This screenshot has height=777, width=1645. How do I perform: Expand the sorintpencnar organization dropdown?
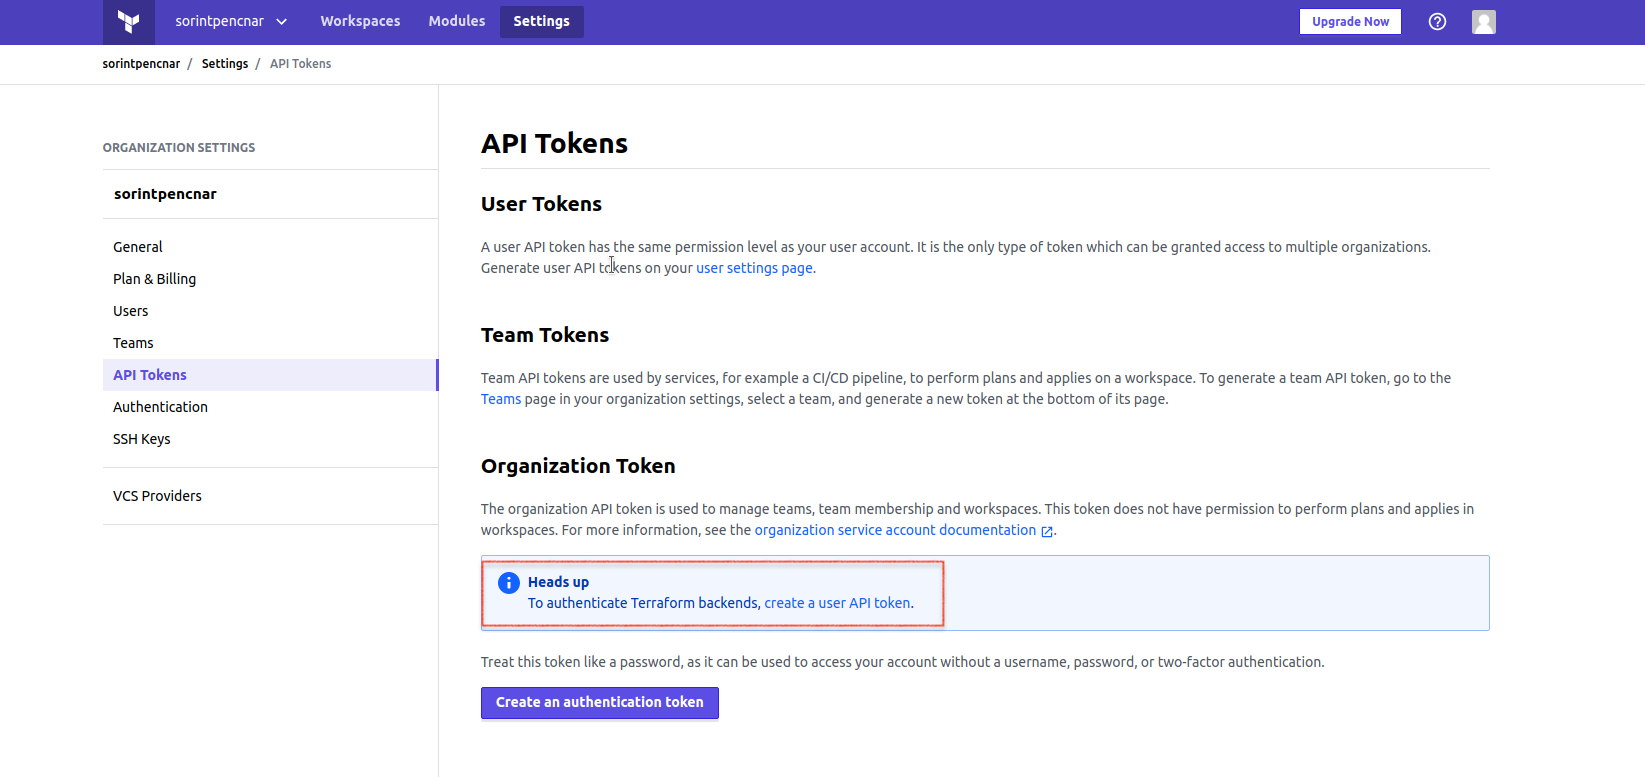coord(231,21)
